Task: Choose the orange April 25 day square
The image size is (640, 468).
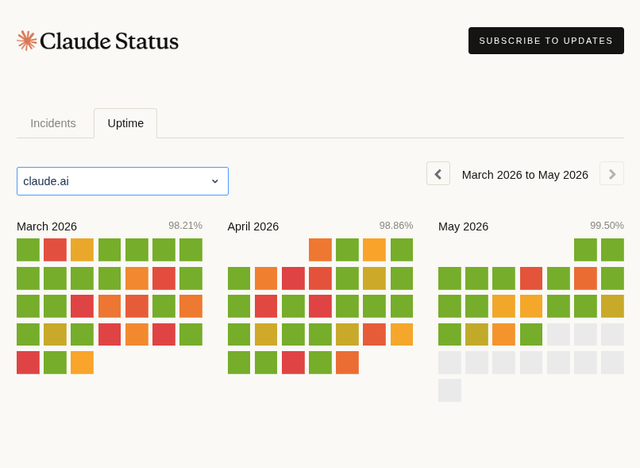Action: click(402, 335)
